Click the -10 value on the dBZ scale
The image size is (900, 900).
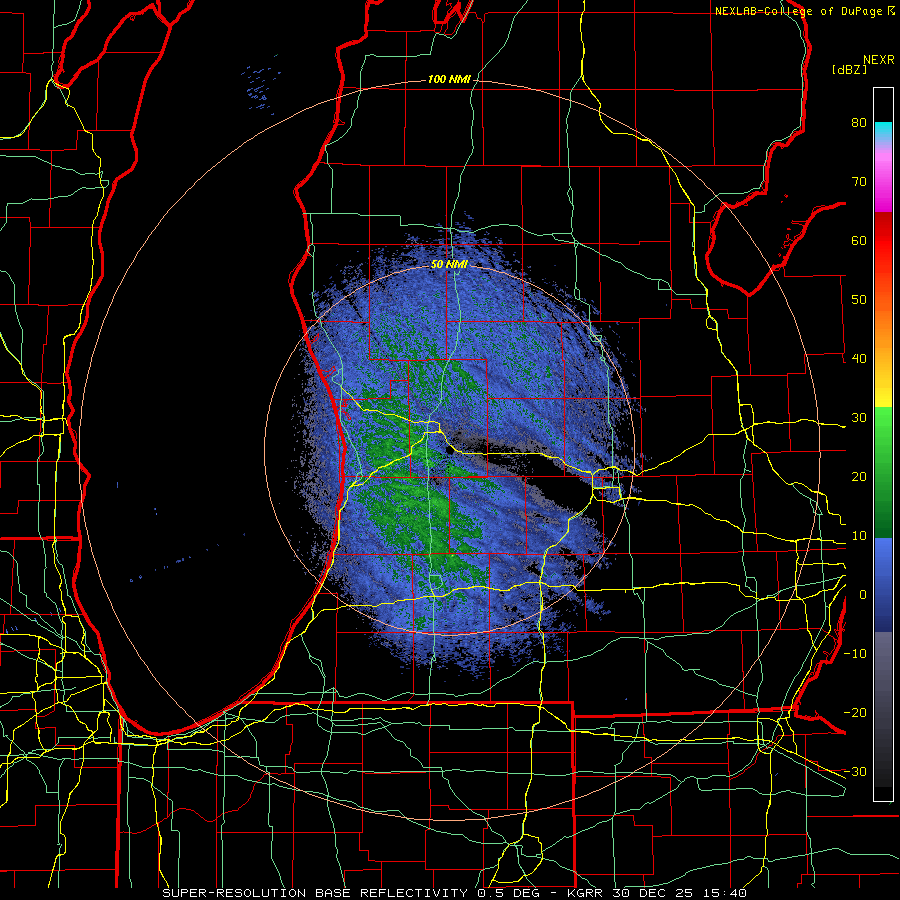(x=855, y=654)
